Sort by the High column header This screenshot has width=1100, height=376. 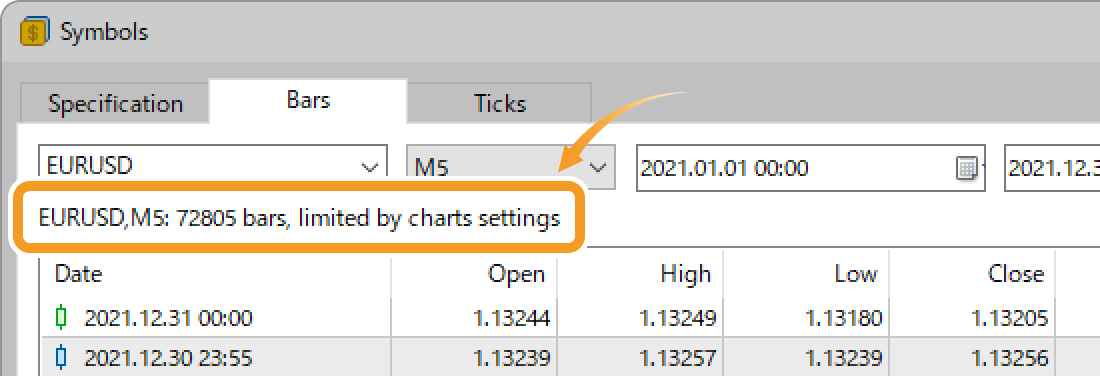(x=640, y=274)
